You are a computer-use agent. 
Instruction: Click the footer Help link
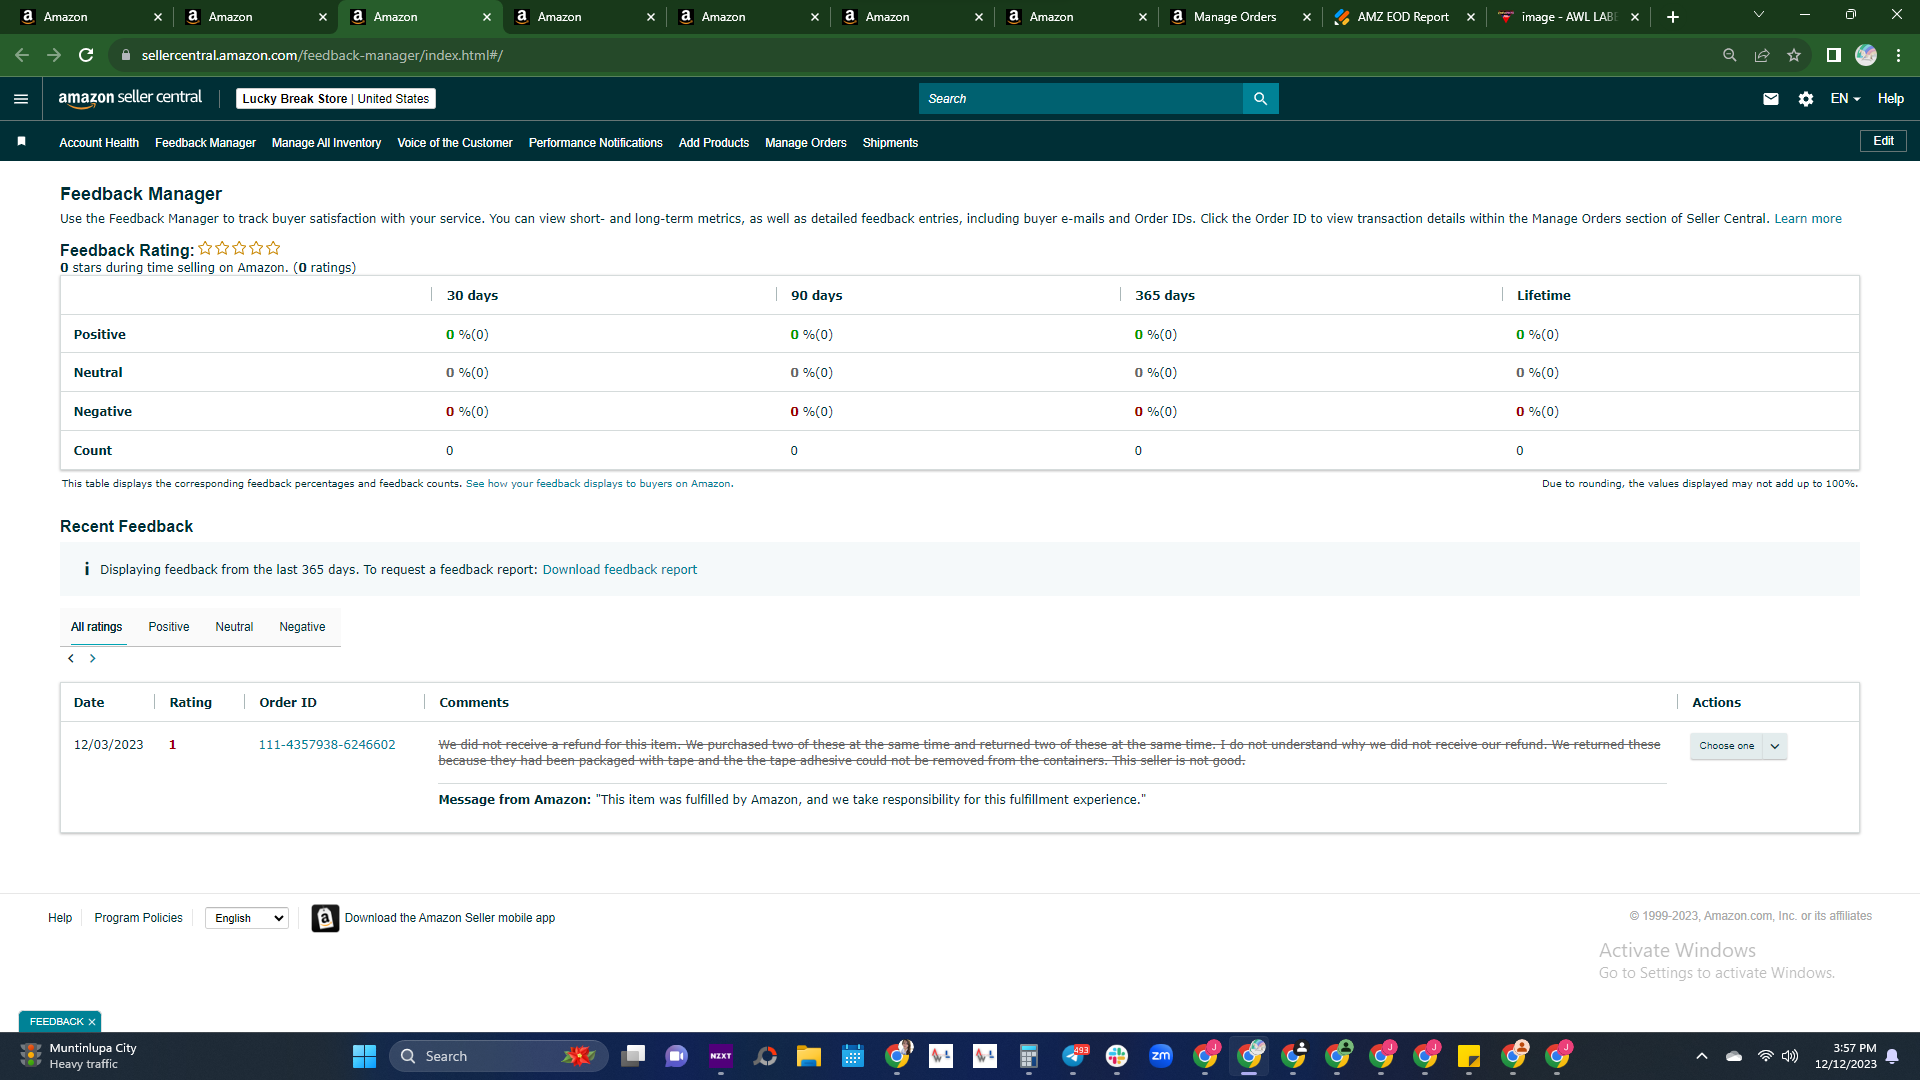[60, 918]
